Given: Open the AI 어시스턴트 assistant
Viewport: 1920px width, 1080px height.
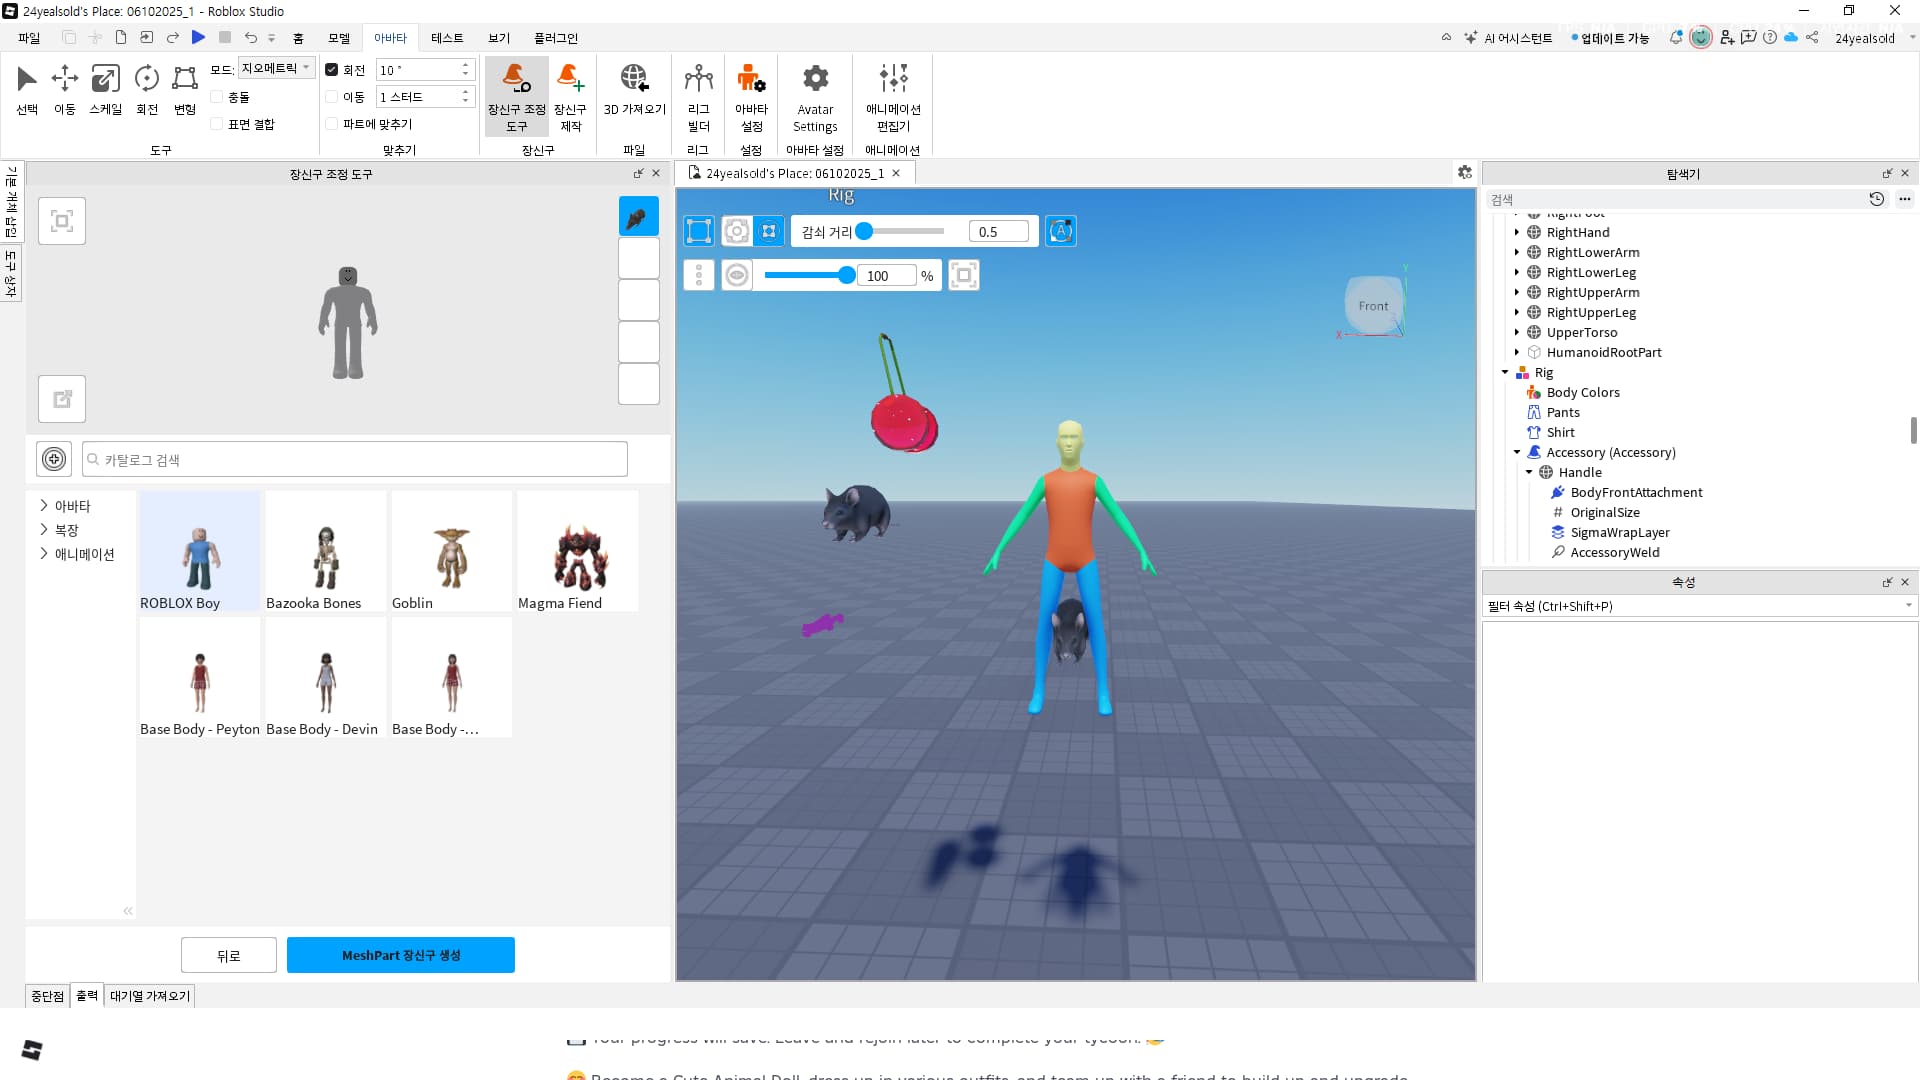Looking at the screenshot, I should click(1508, 38).
